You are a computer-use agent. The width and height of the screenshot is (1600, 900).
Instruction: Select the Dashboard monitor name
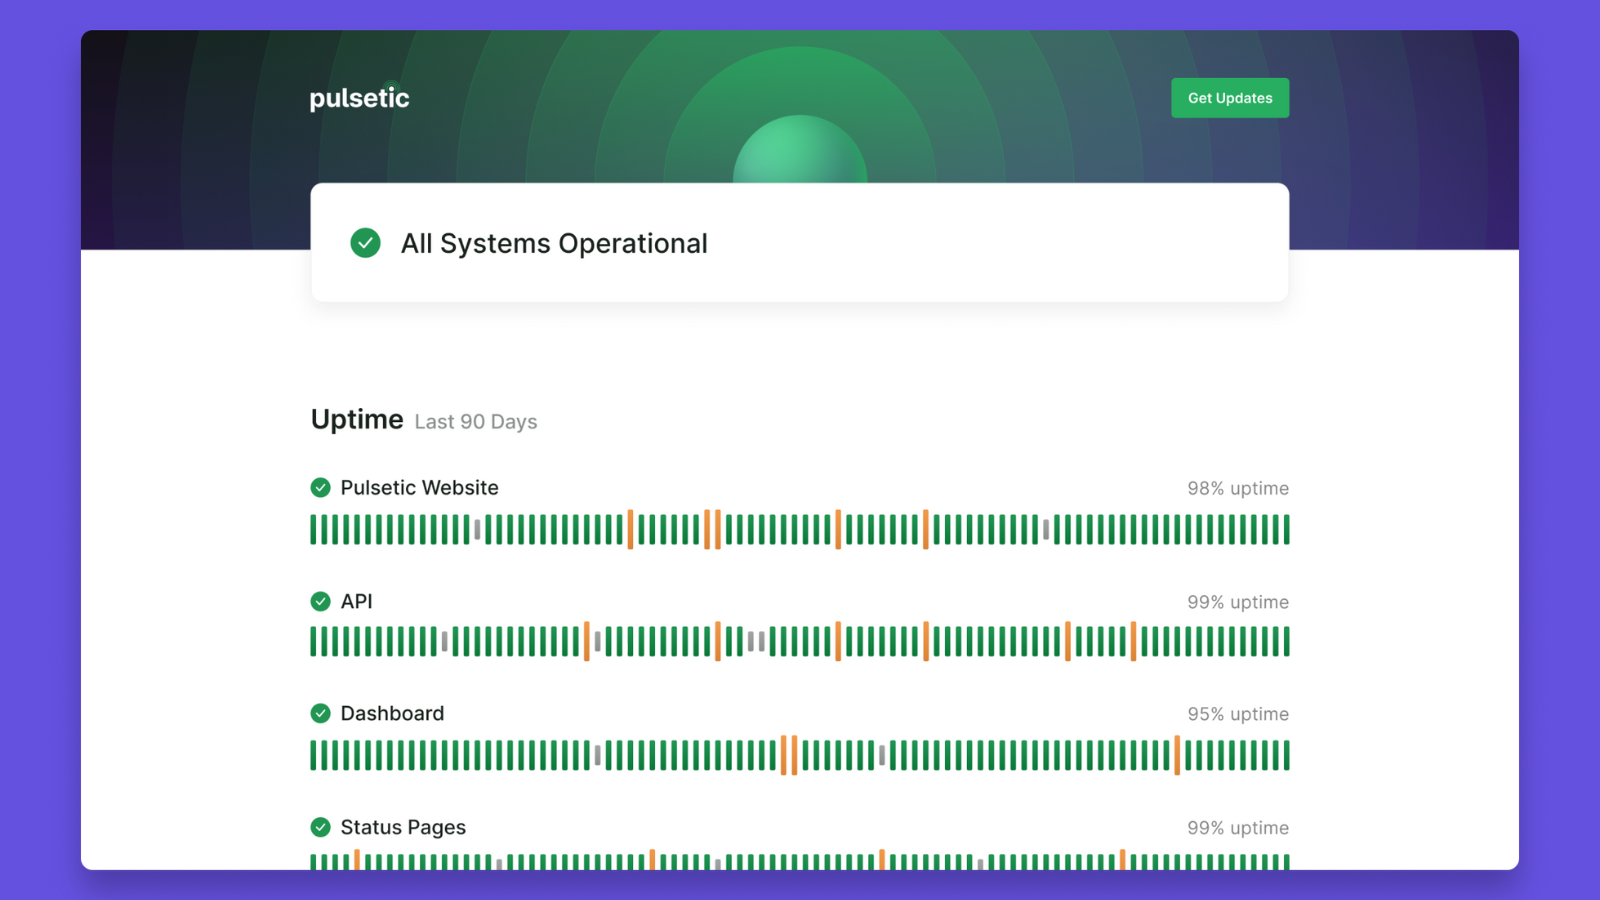point(392,713)
